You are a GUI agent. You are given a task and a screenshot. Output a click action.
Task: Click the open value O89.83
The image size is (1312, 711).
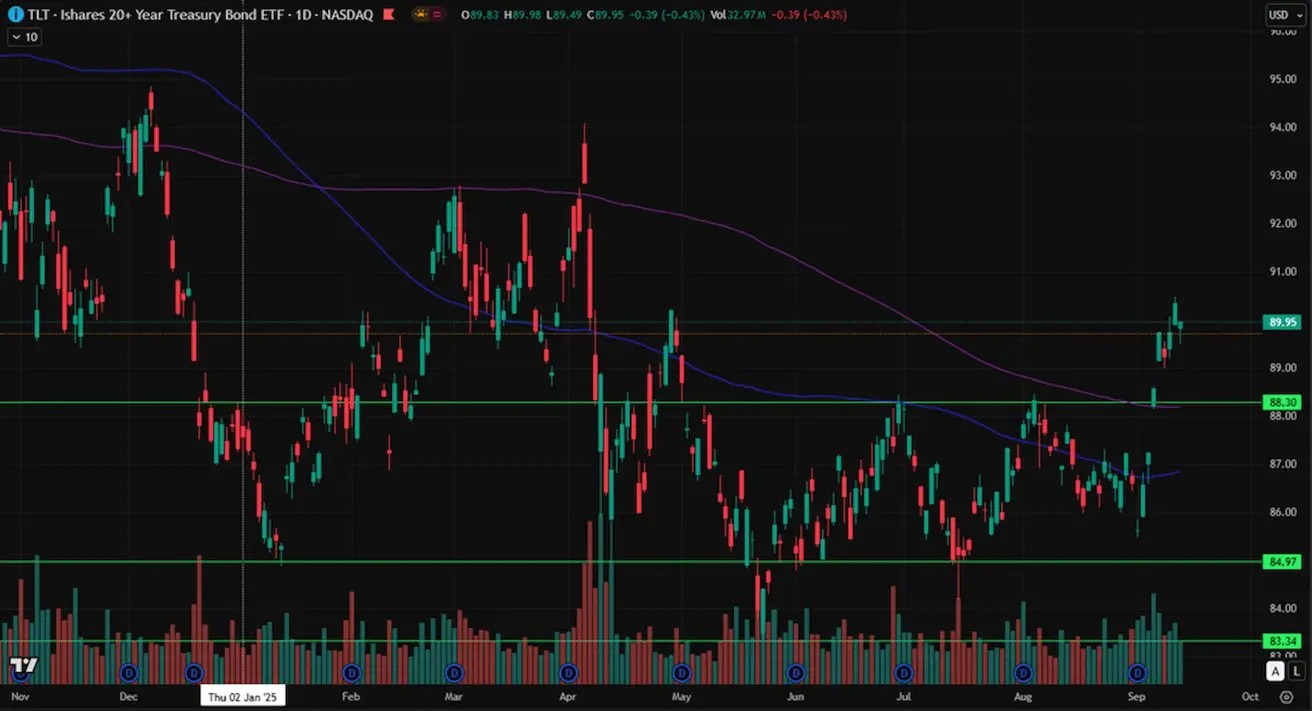(481, 15)
